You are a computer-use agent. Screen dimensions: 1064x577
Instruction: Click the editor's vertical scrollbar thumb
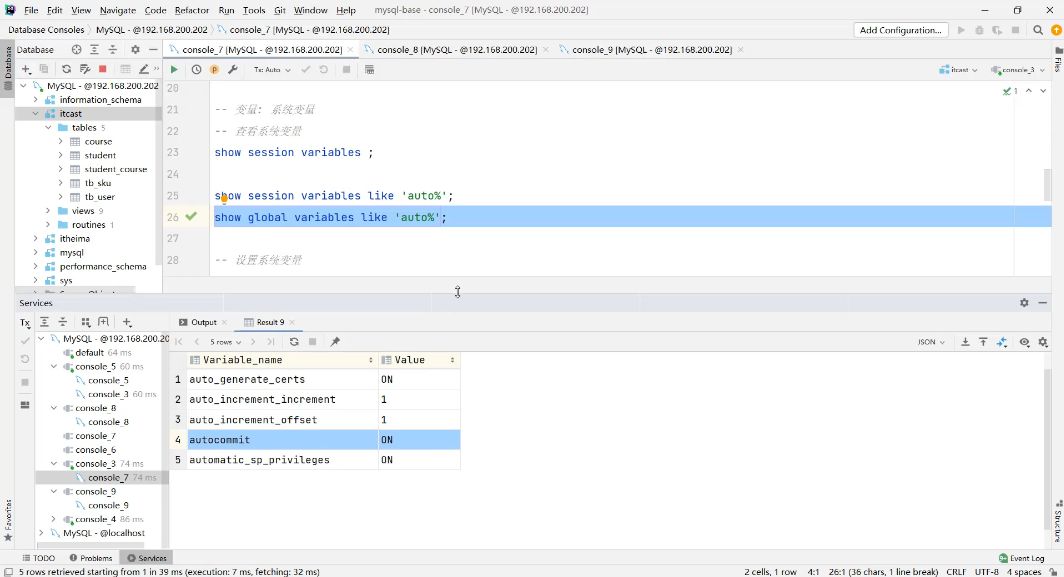1047,184
